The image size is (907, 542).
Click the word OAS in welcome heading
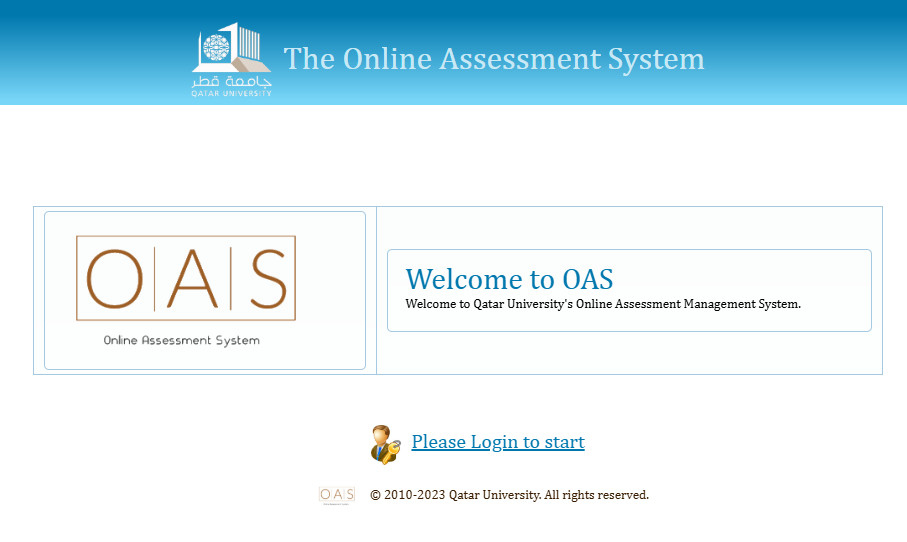point(587,279)
